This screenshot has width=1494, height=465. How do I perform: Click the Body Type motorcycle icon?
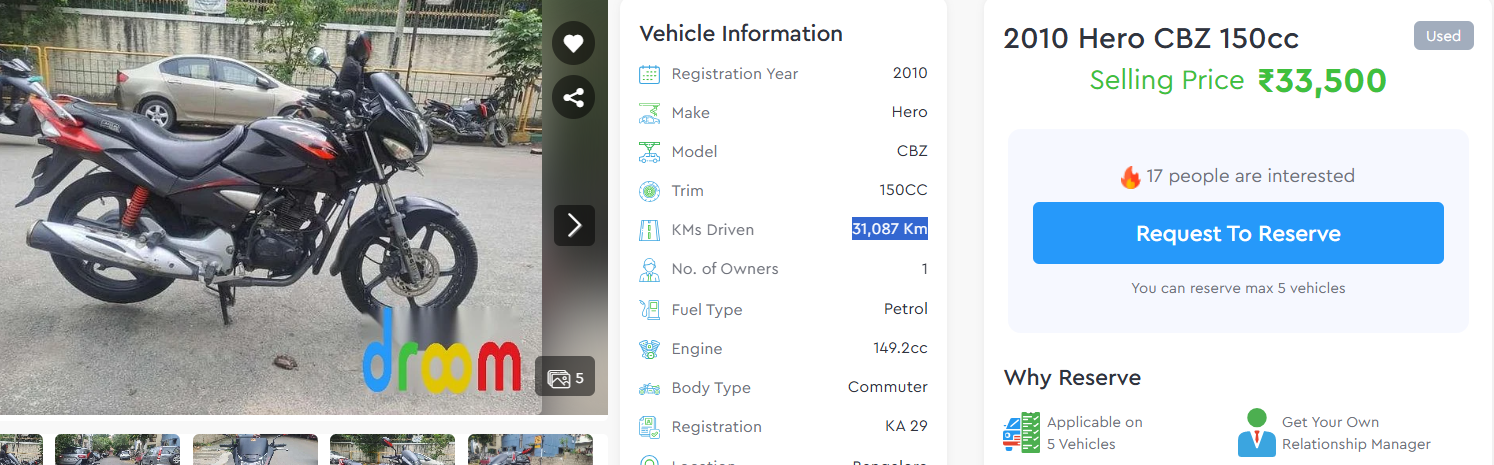click(650, 388)
